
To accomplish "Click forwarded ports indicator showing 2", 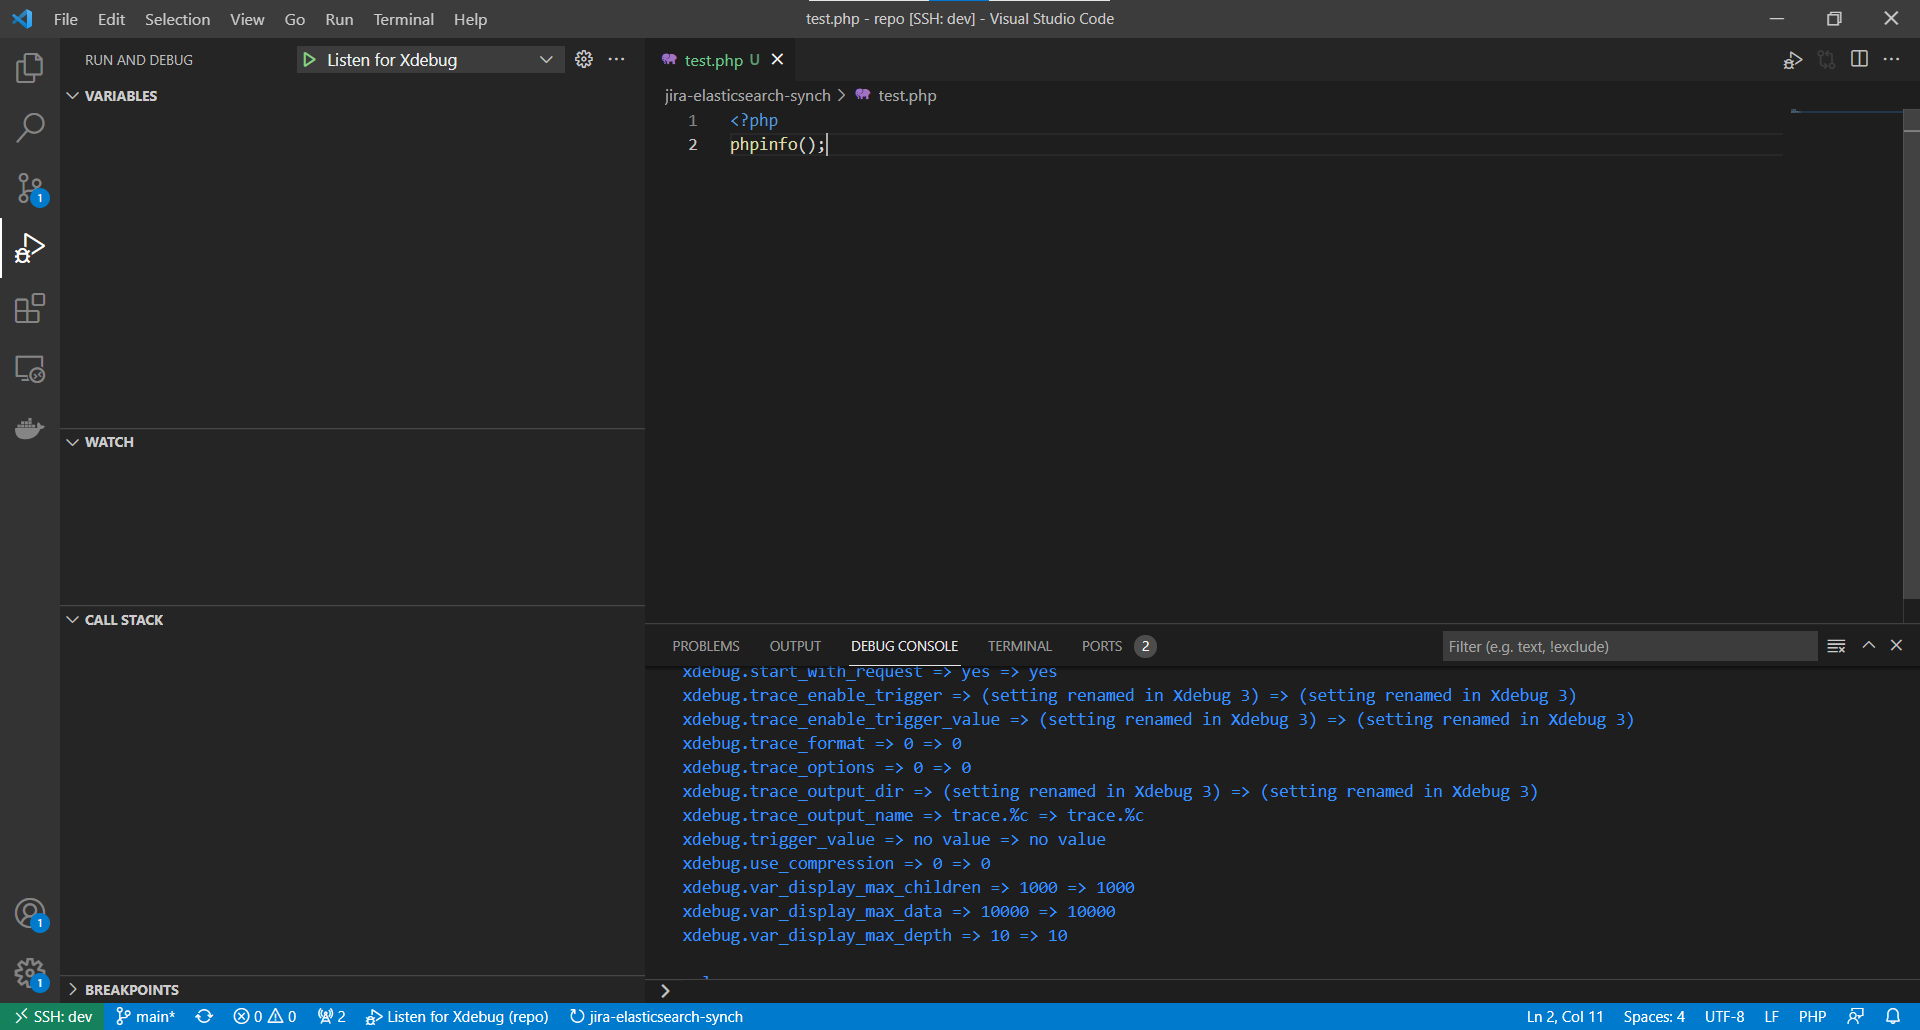I will pos(332,1017).
